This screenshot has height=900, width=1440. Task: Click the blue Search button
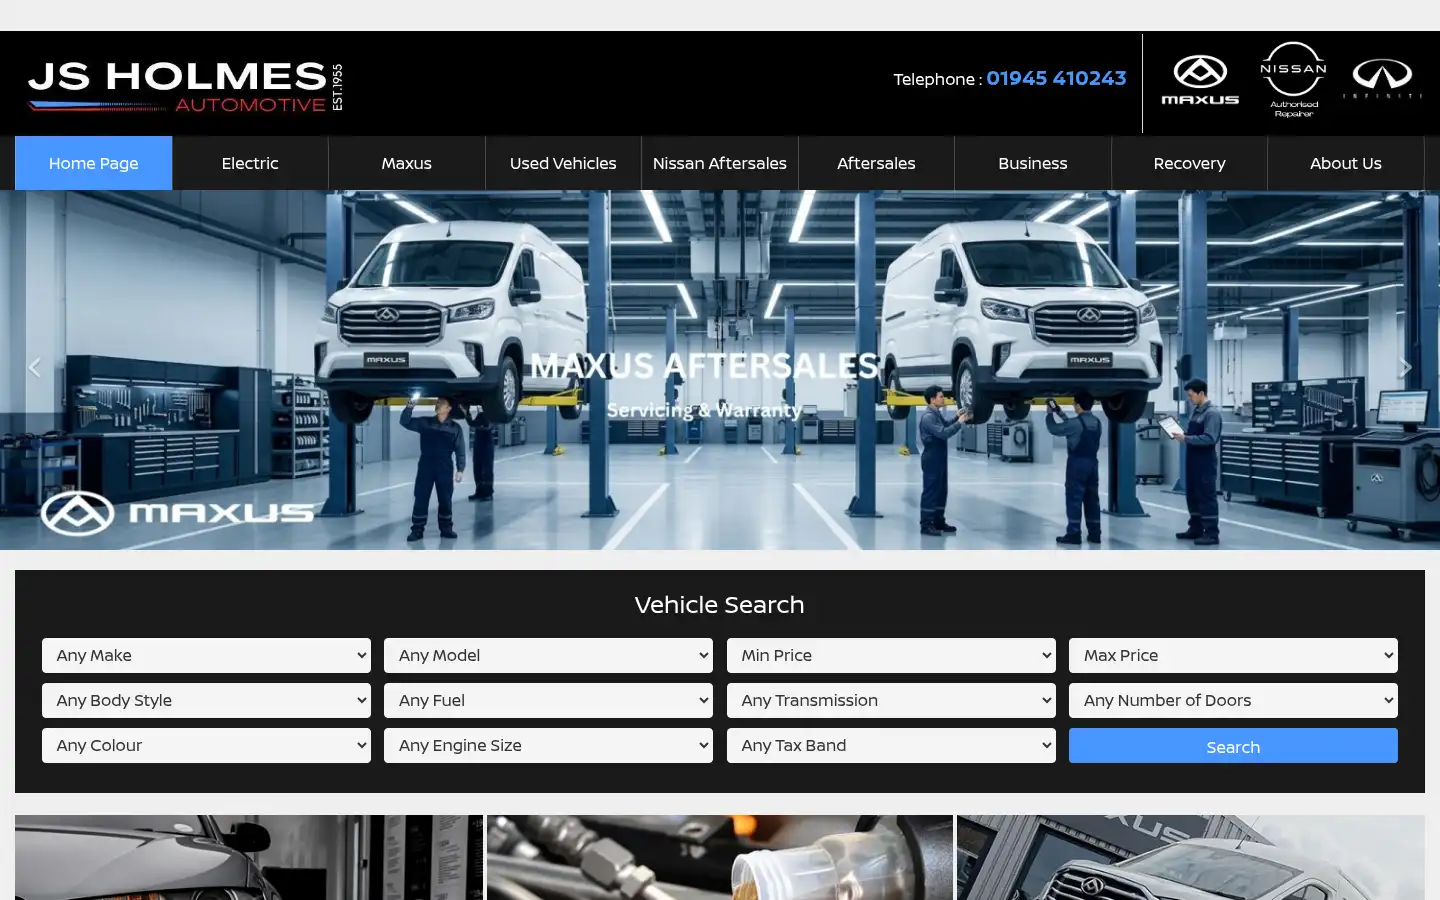[1233, 746]
